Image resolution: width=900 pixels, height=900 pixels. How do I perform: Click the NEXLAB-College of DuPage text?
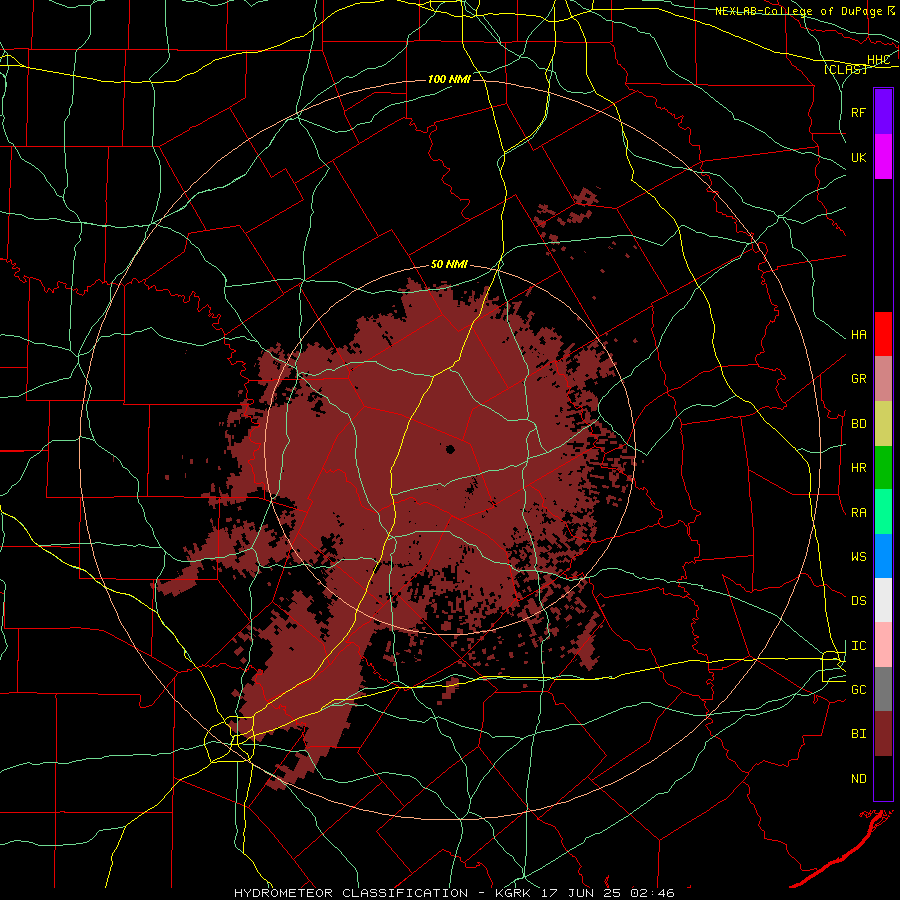click(799, 11)
